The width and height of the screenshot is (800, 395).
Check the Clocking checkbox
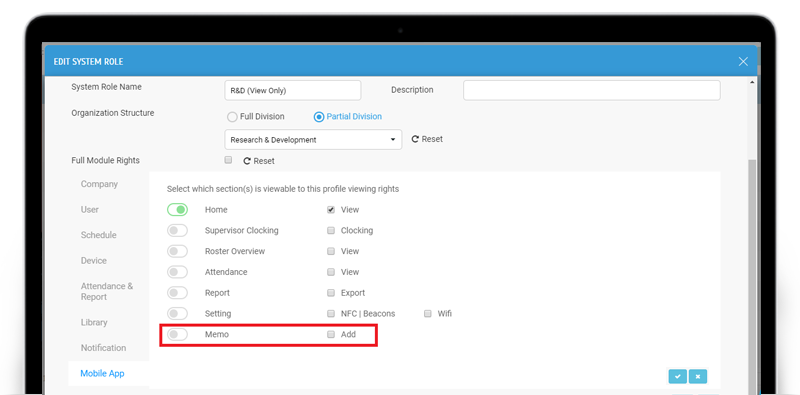[x=331, y=230]
